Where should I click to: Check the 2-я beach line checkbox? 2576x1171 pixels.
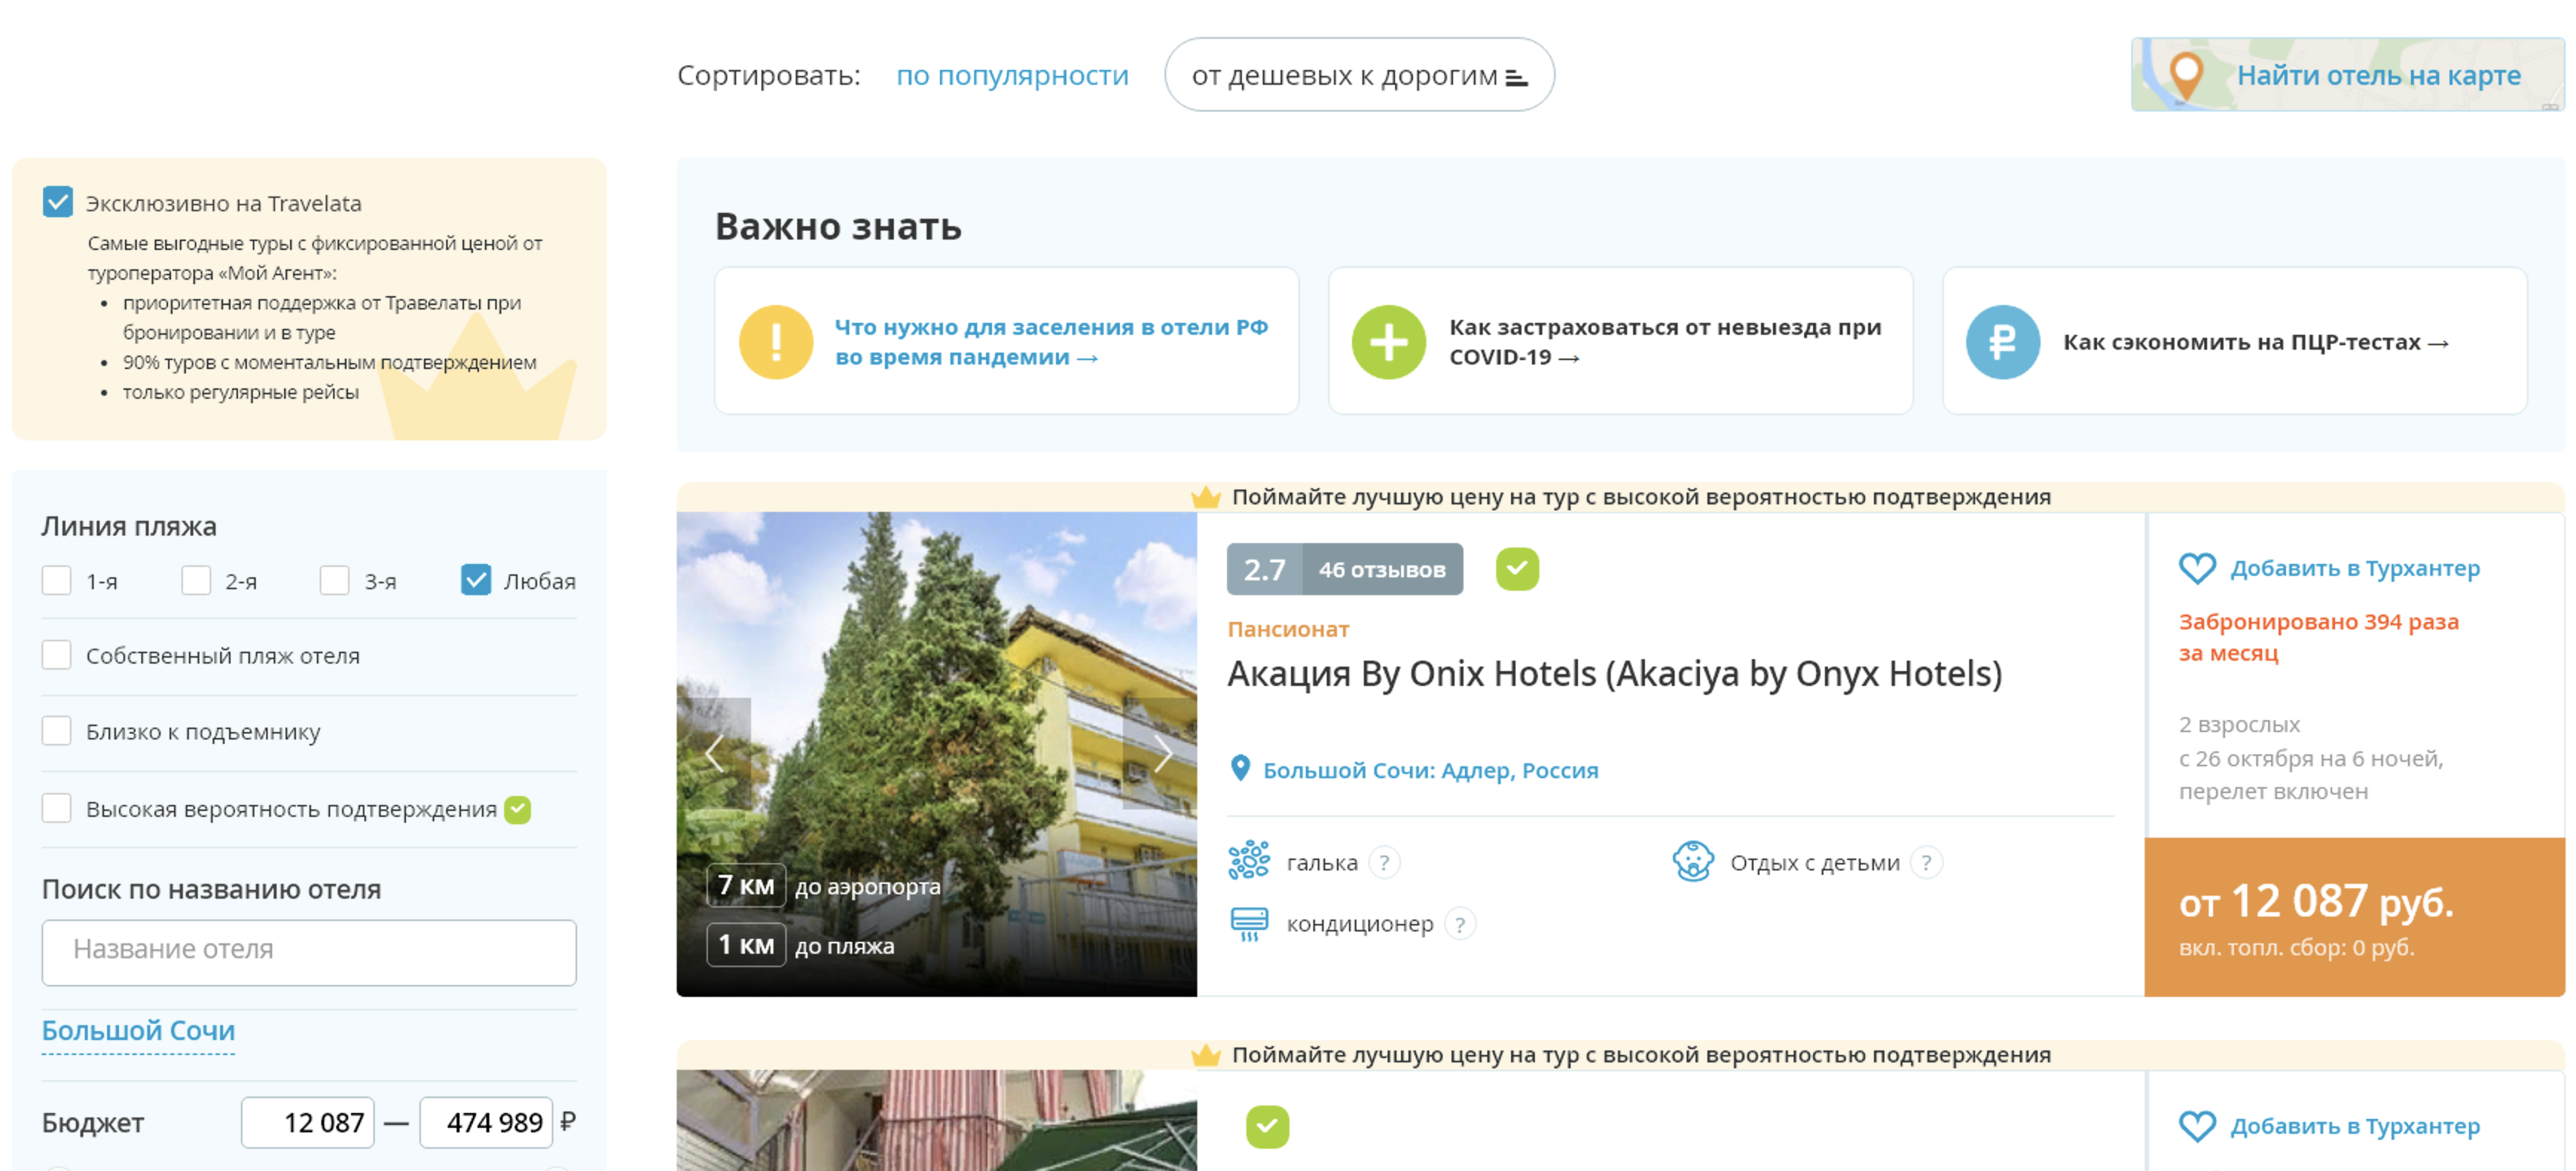196,580
